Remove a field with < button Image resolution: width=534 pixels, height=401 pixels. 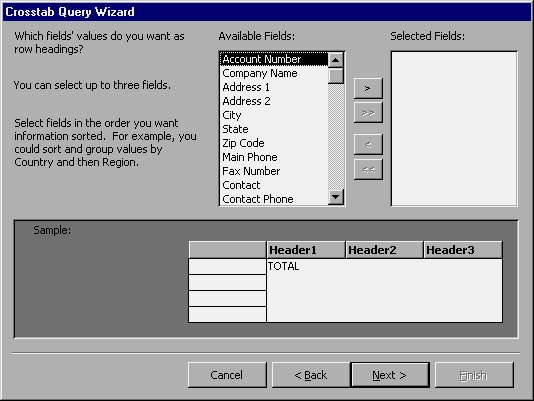[x=368, y=144]
